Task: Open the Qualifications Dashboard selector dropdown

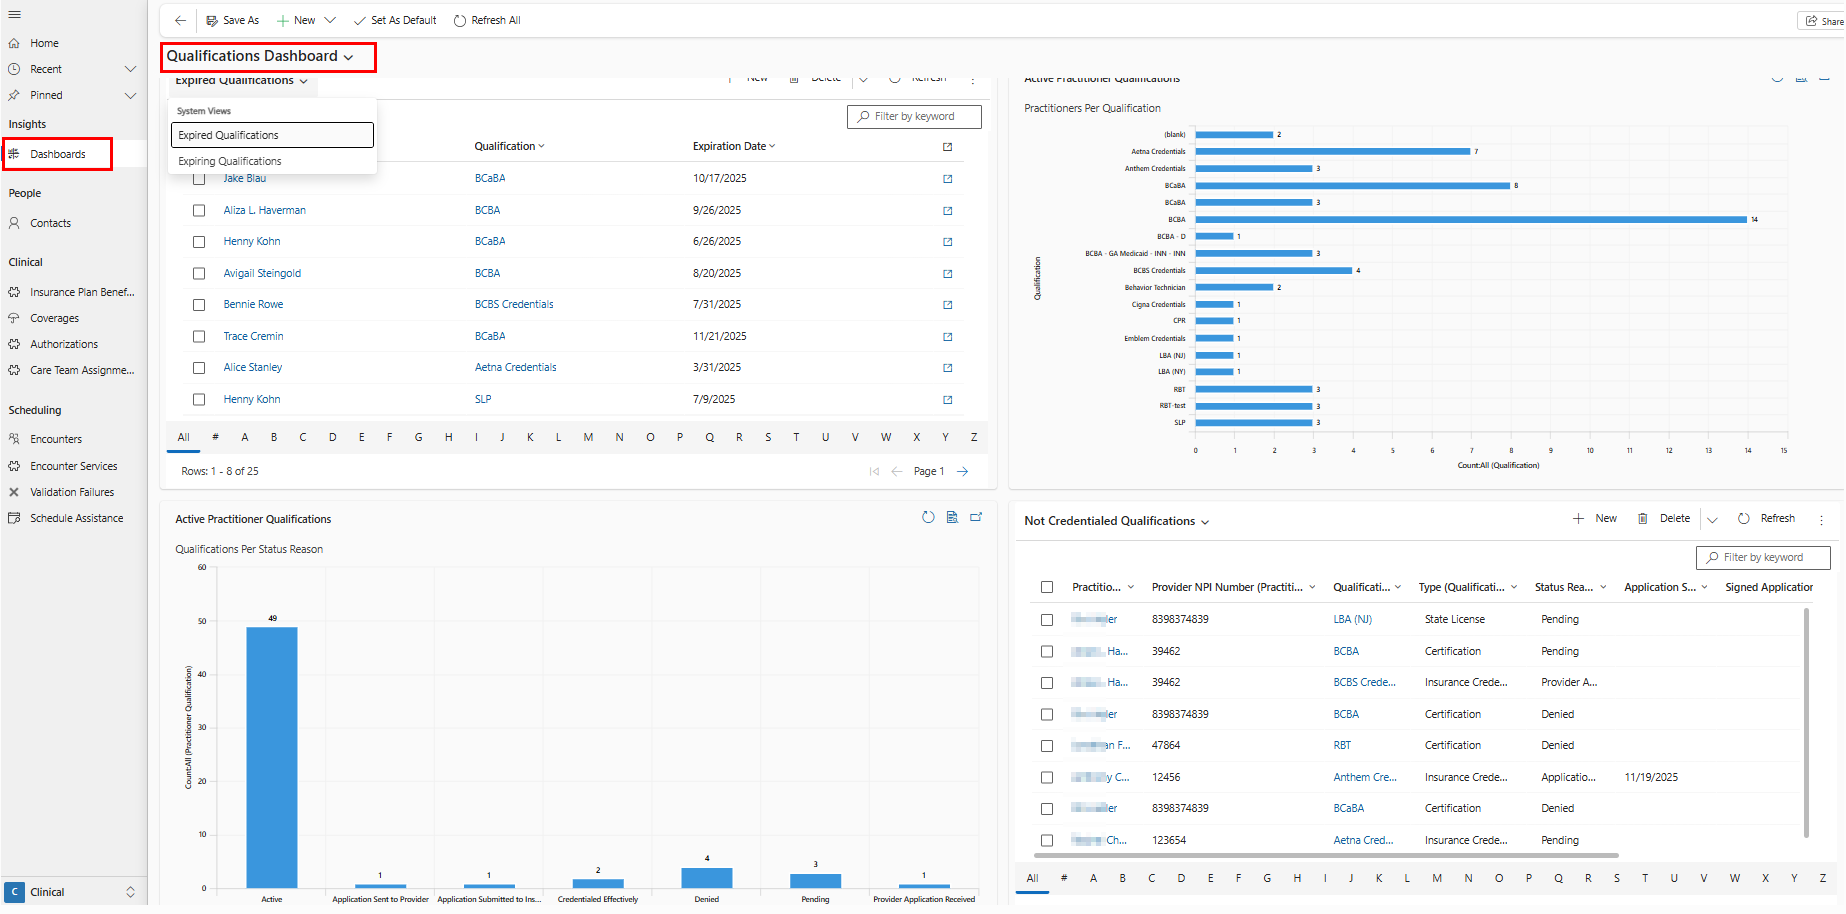Action: tap(260, 57)
